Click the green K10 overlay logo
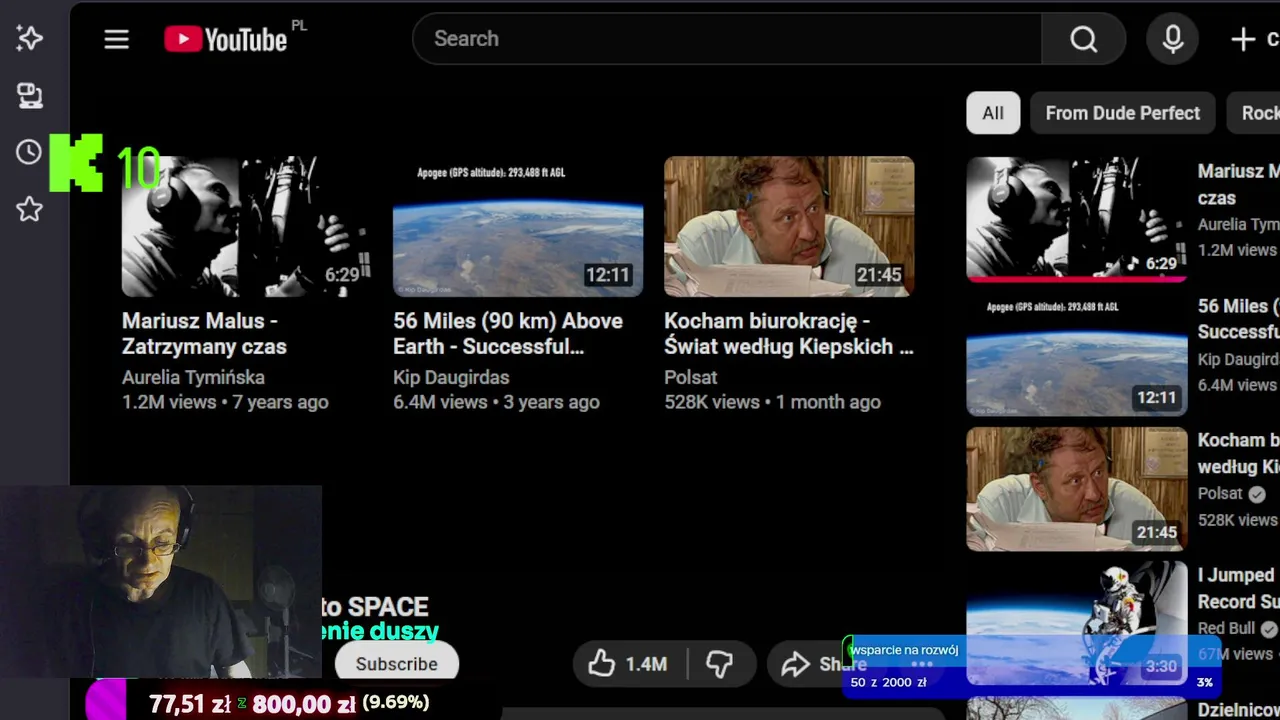 pos(104,164)
